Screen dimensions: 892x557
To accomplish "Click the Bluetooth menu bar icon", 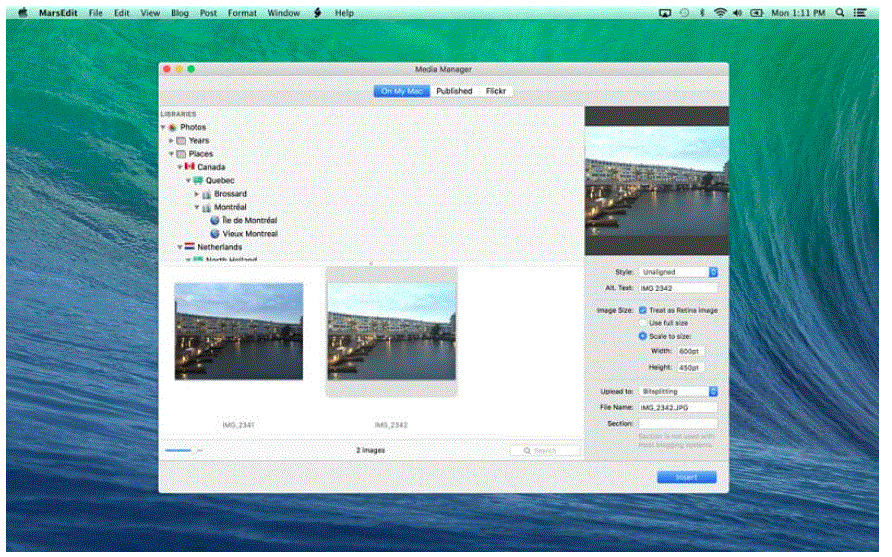I will pyautogui.click(x=702, y=13).
